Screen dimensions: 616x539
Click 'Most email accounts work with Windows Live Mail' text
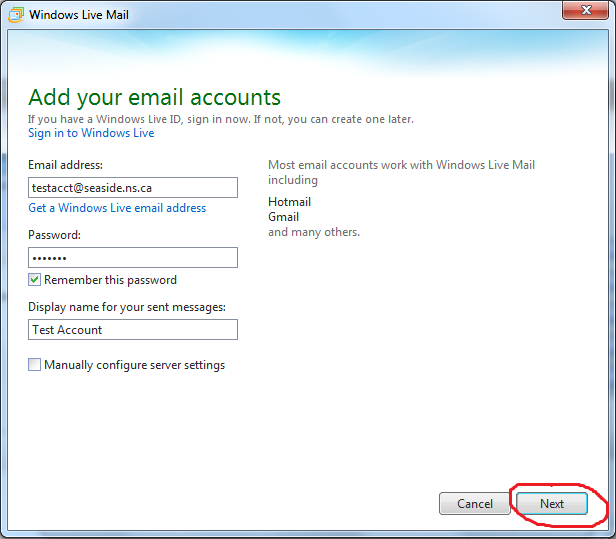[x=401, y=172]
